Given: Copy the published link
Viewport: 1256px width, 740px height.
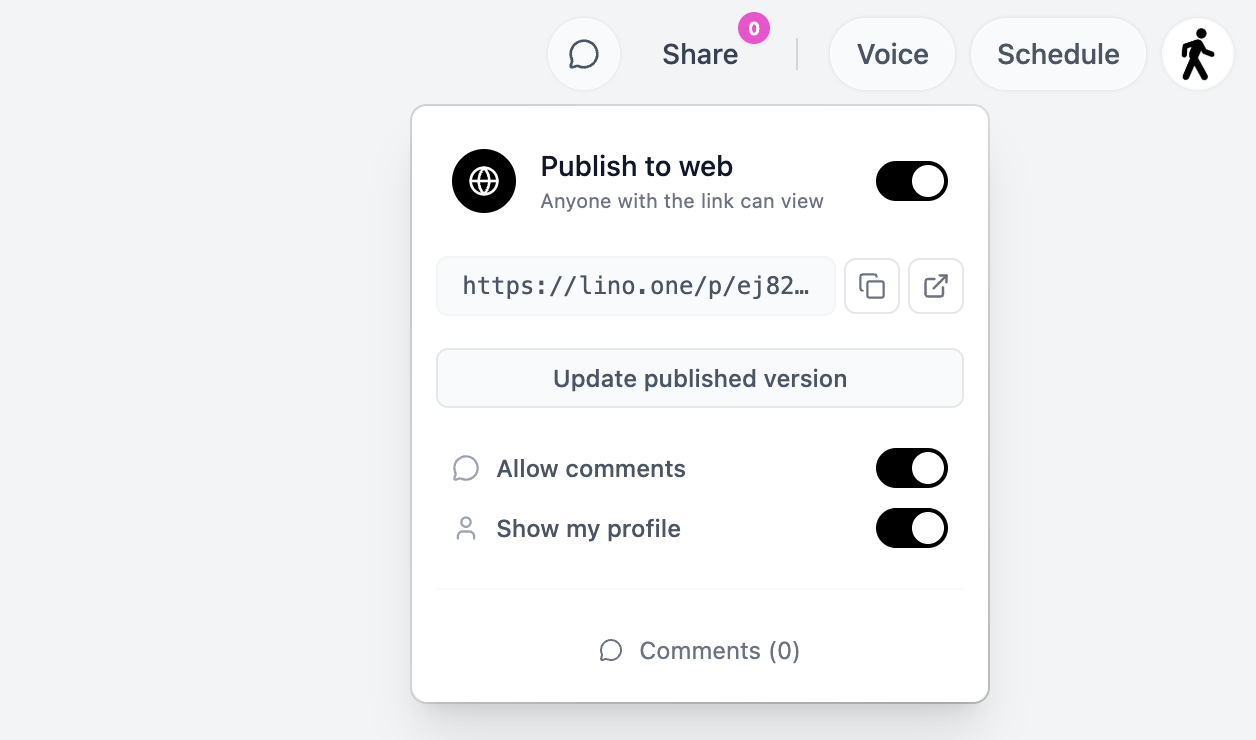Looking at the screenshot, I should click(x=872, y=286).
